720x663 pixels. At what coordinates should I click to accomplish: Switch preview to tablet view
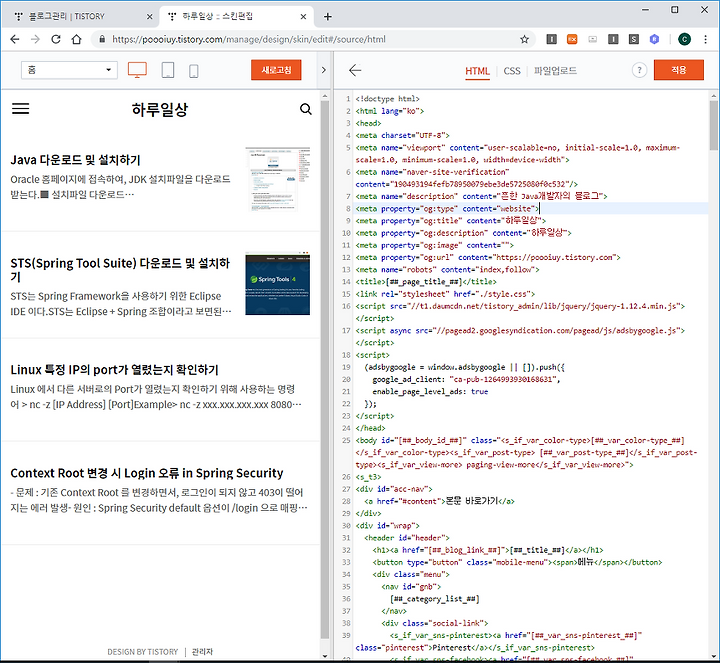click(168, 70)
